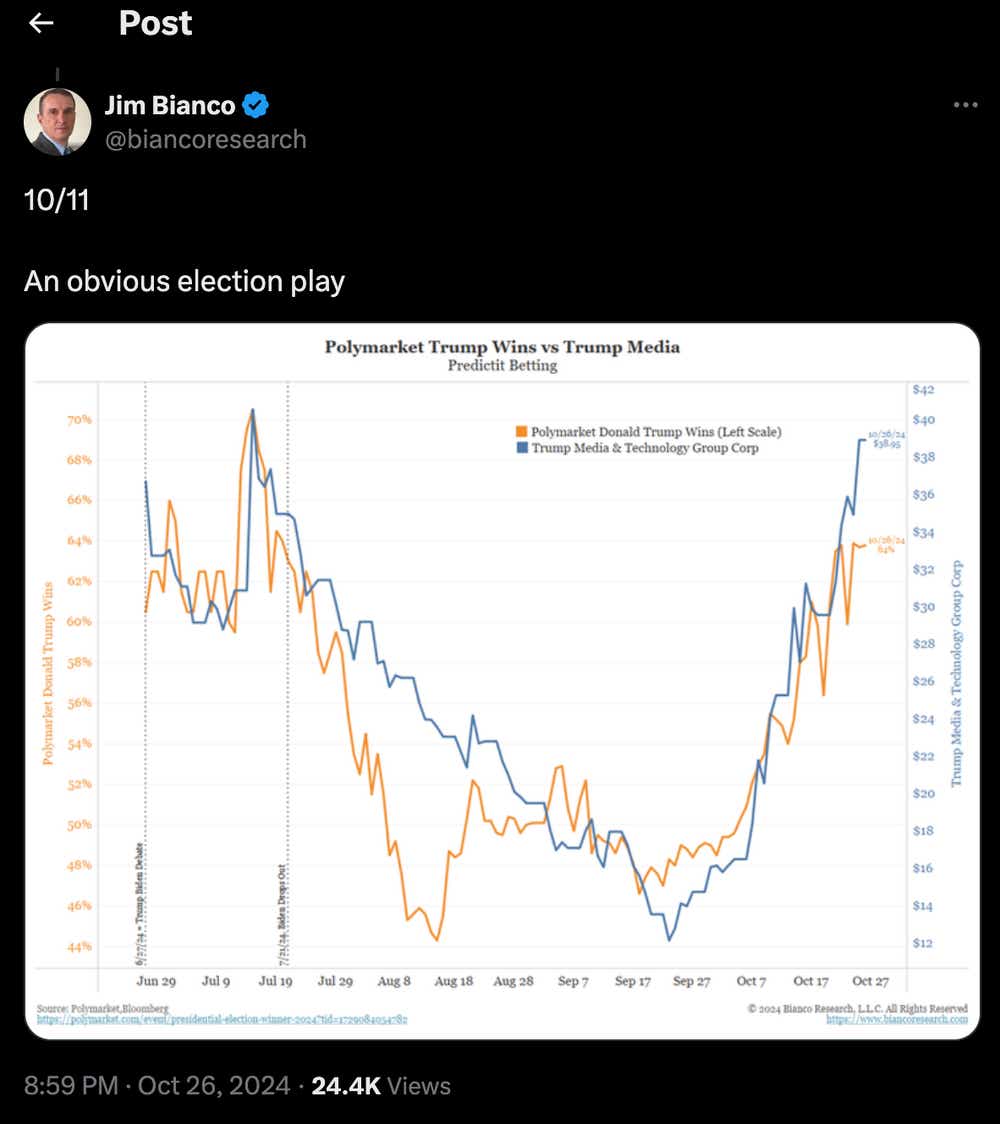Image resolution: width=1000 pixels, height=1124 pixels.
Task: Open the three-dot more options menu
Action: coord(965,105)
